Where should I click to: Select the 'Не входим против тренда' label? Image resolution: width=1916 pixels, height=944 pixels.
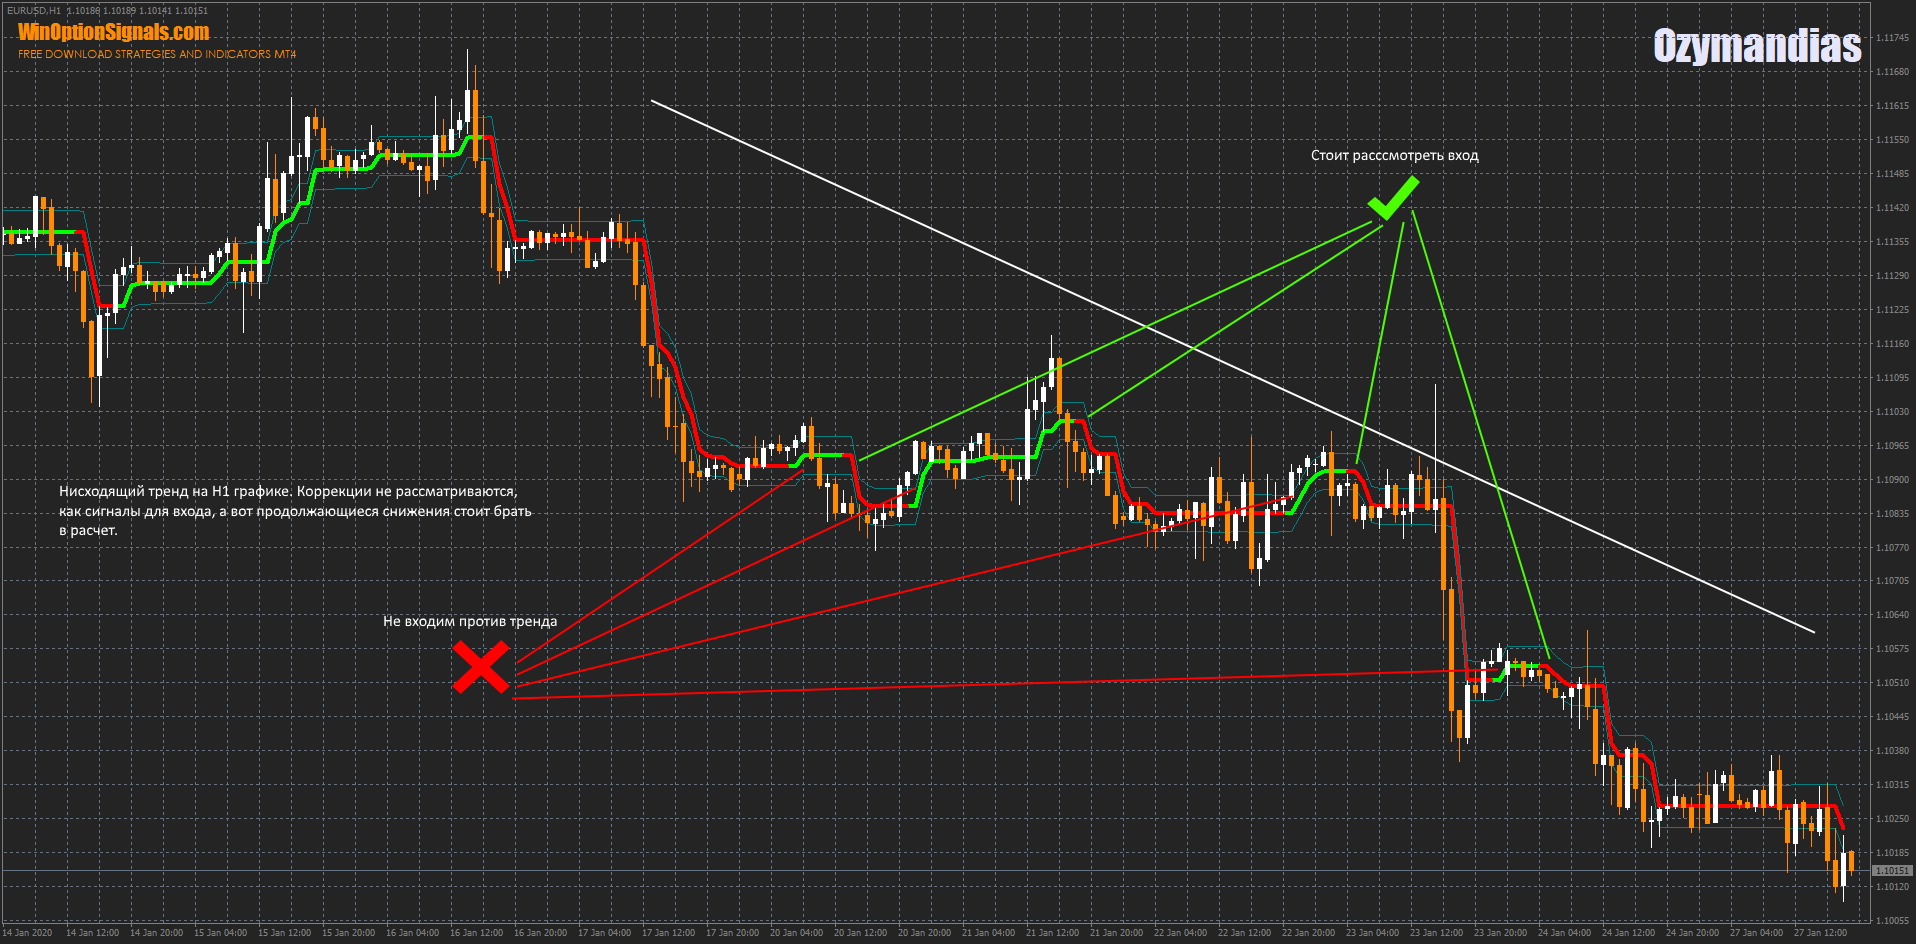[470, 621]
